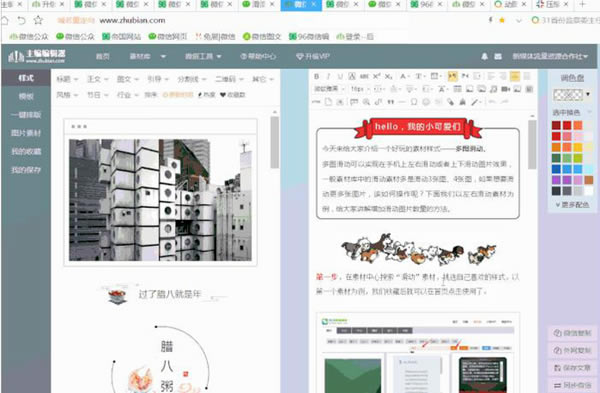600x393 pixels.
Task: Apply superscript formatting
Action: click(377, 77)
